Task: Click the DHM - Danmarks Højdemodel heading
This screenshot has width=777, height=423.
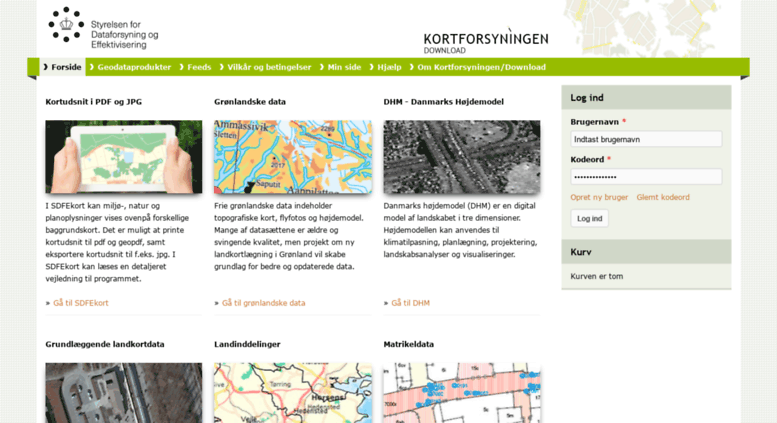Action: point(444,102)
